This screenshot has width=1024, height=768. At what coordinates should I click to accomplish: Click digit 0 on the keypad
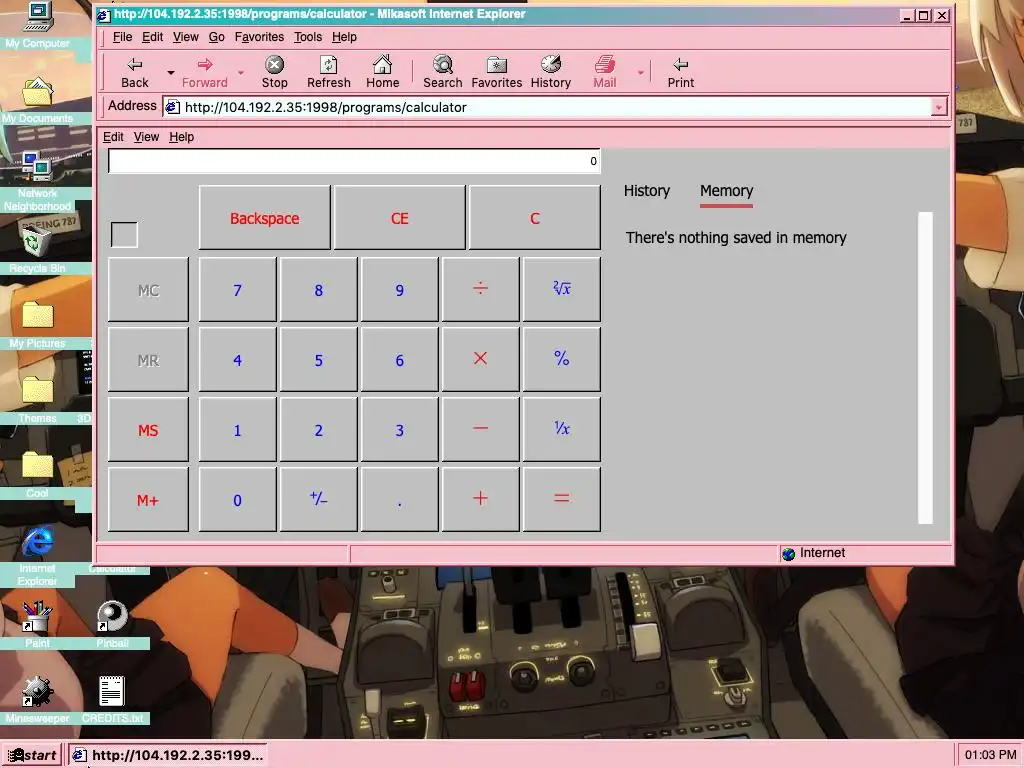238,500
